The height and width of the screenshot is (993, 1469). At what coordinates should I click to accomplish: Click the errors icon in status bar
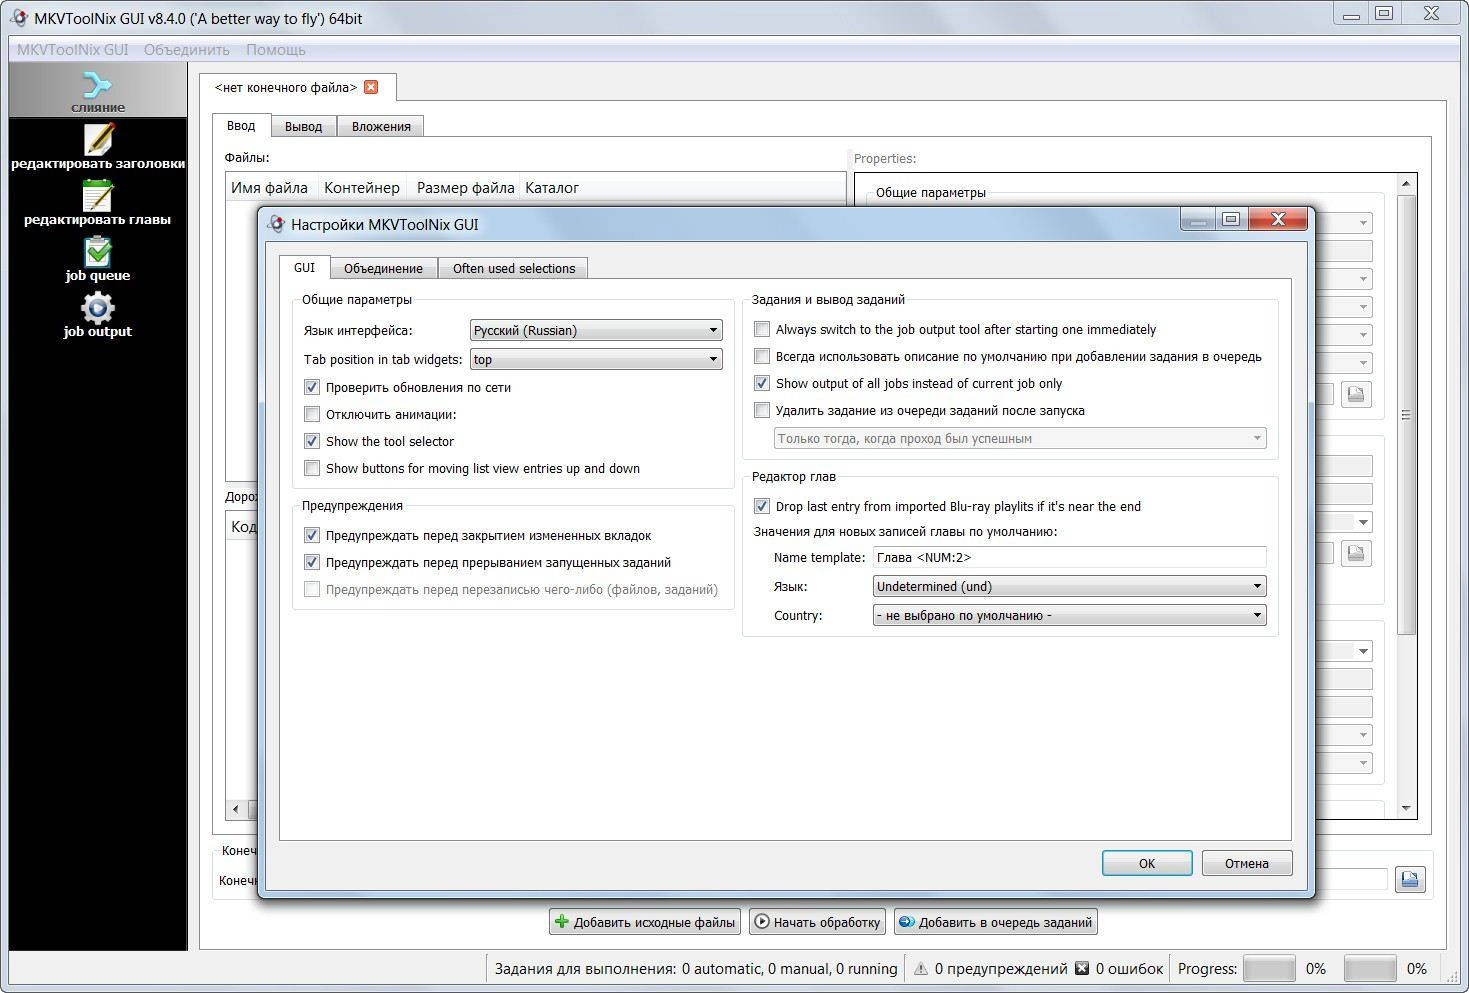1082,968
